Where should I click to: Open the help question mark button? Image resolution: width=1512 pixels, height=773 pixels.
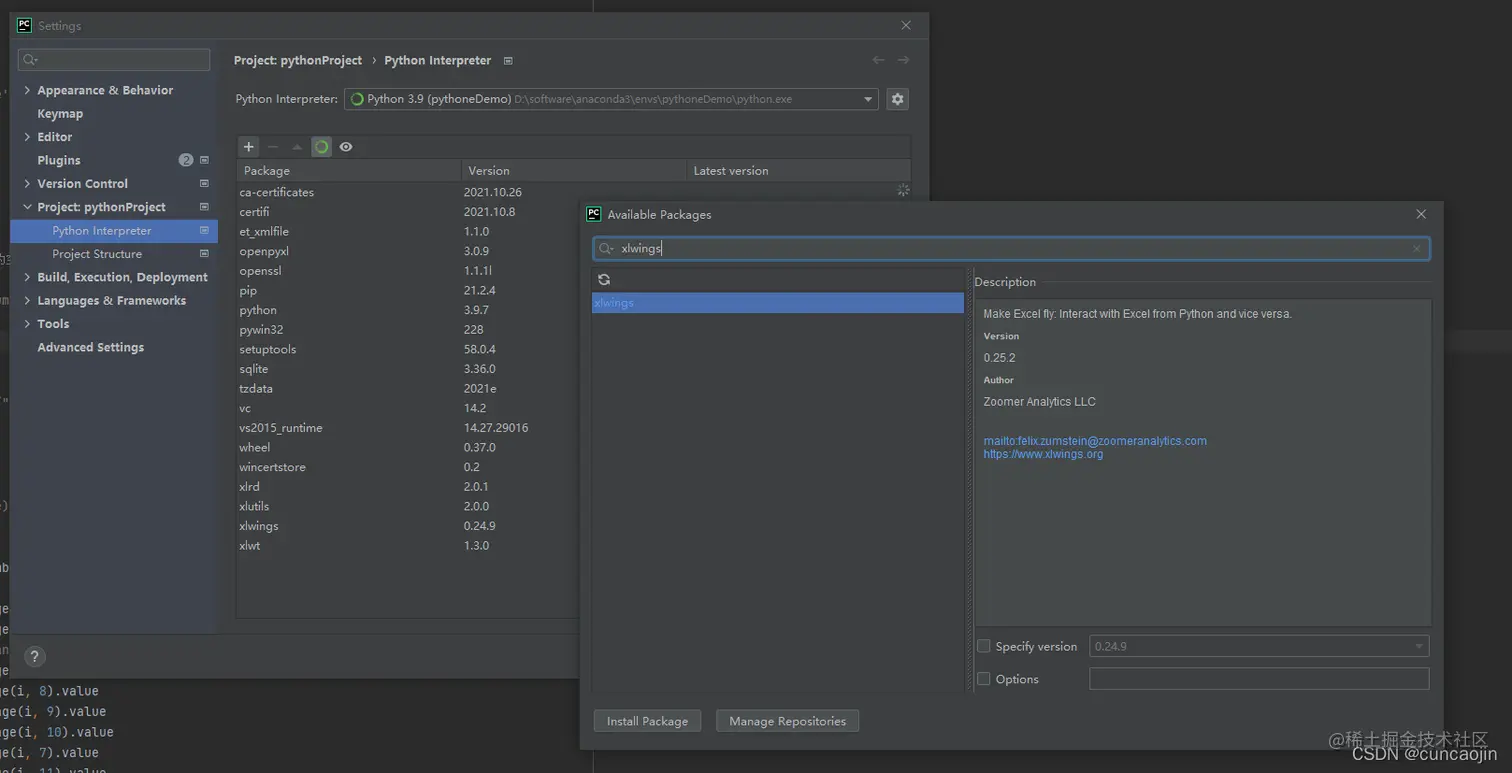[34, 657]
